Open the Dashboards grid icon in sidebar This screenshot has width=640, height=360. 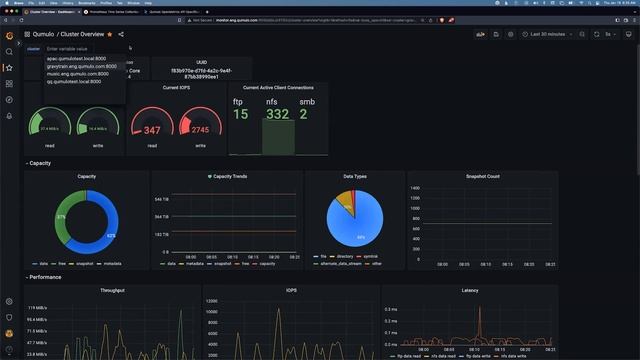[9, 84]
